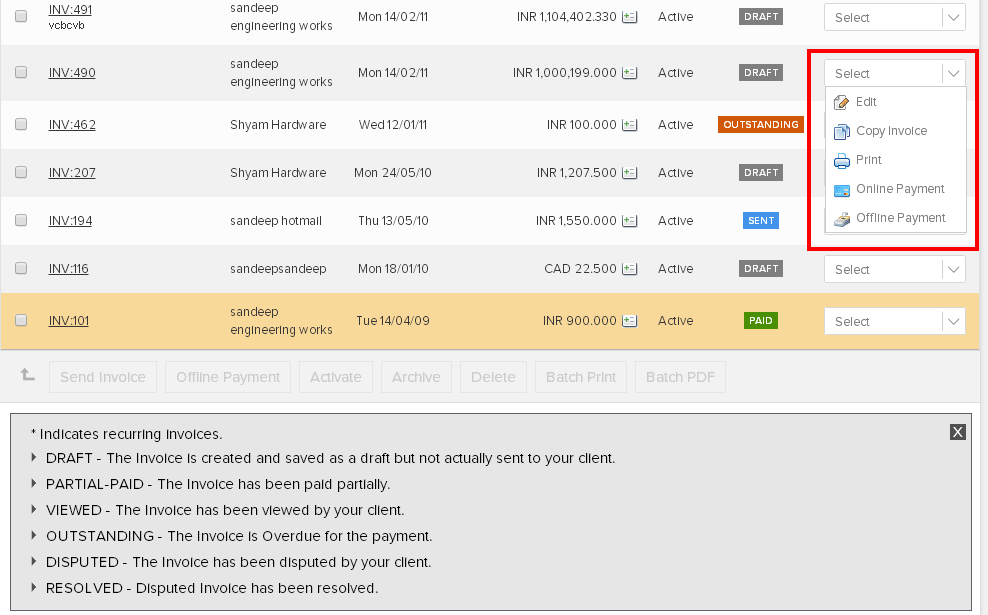988x615 pixels.
Task: Open the Select dropdown for INV:116
Action: tap(894, 269)
